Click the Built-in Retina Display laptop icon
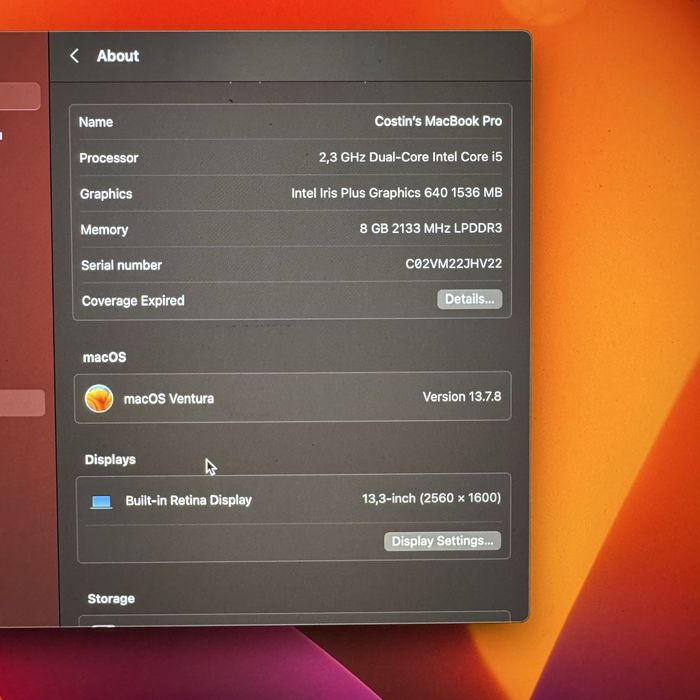This screenshot has height=700, width=700. click(x=101, y=502)
